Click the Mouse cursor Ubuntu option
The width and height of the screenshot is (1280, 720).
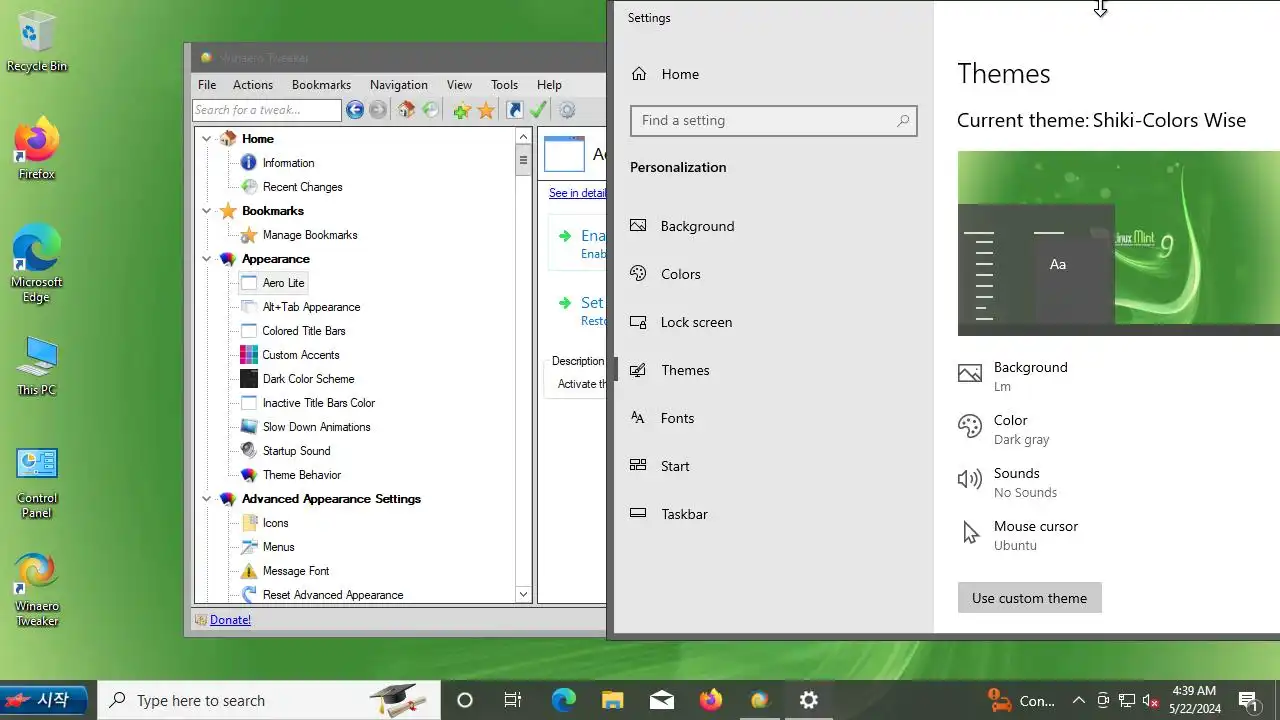pyautogui.click(x=1018, y=535)
